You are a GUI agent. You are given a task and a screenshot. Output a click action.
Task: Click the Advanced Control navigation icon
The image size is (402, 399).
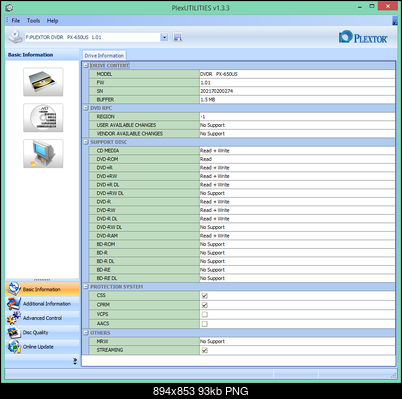point(14,318)
